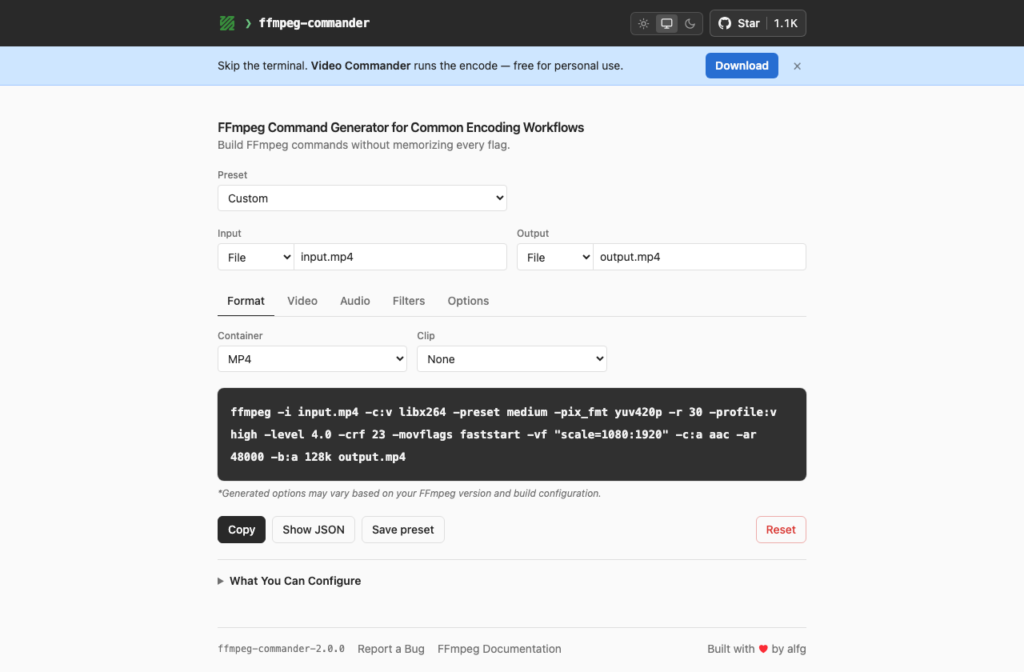
Task: Open the Container dropdown showing MP4
Action: 312,359
